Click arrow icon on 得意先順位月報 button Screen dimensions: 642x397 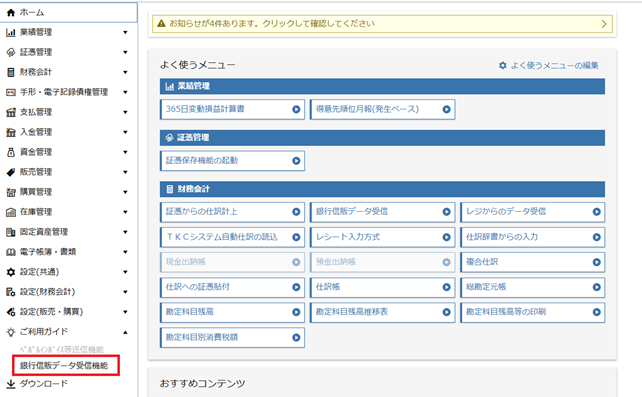point(446,110)
